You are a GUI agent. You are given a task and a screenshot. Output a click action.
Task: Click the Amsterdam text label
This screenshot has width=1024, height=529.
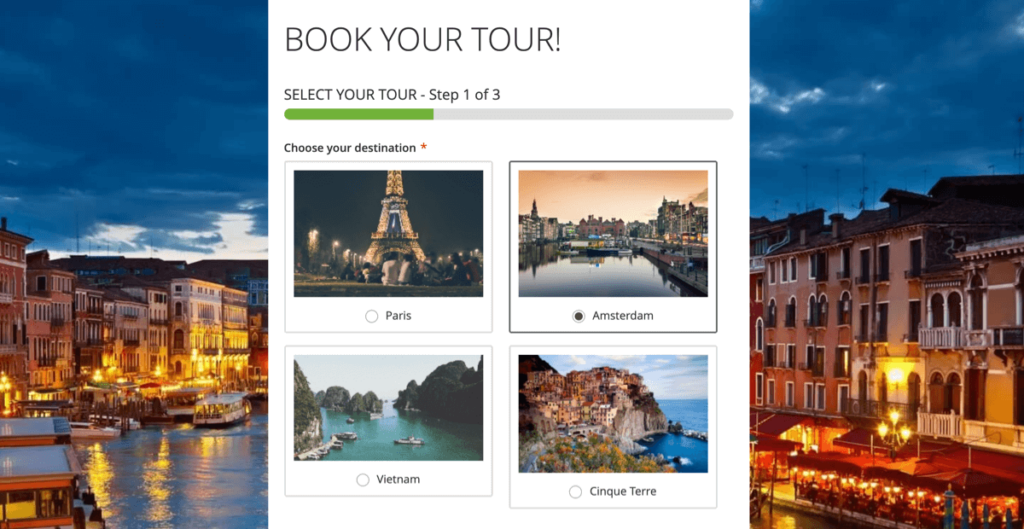click(x=622, y=316)
